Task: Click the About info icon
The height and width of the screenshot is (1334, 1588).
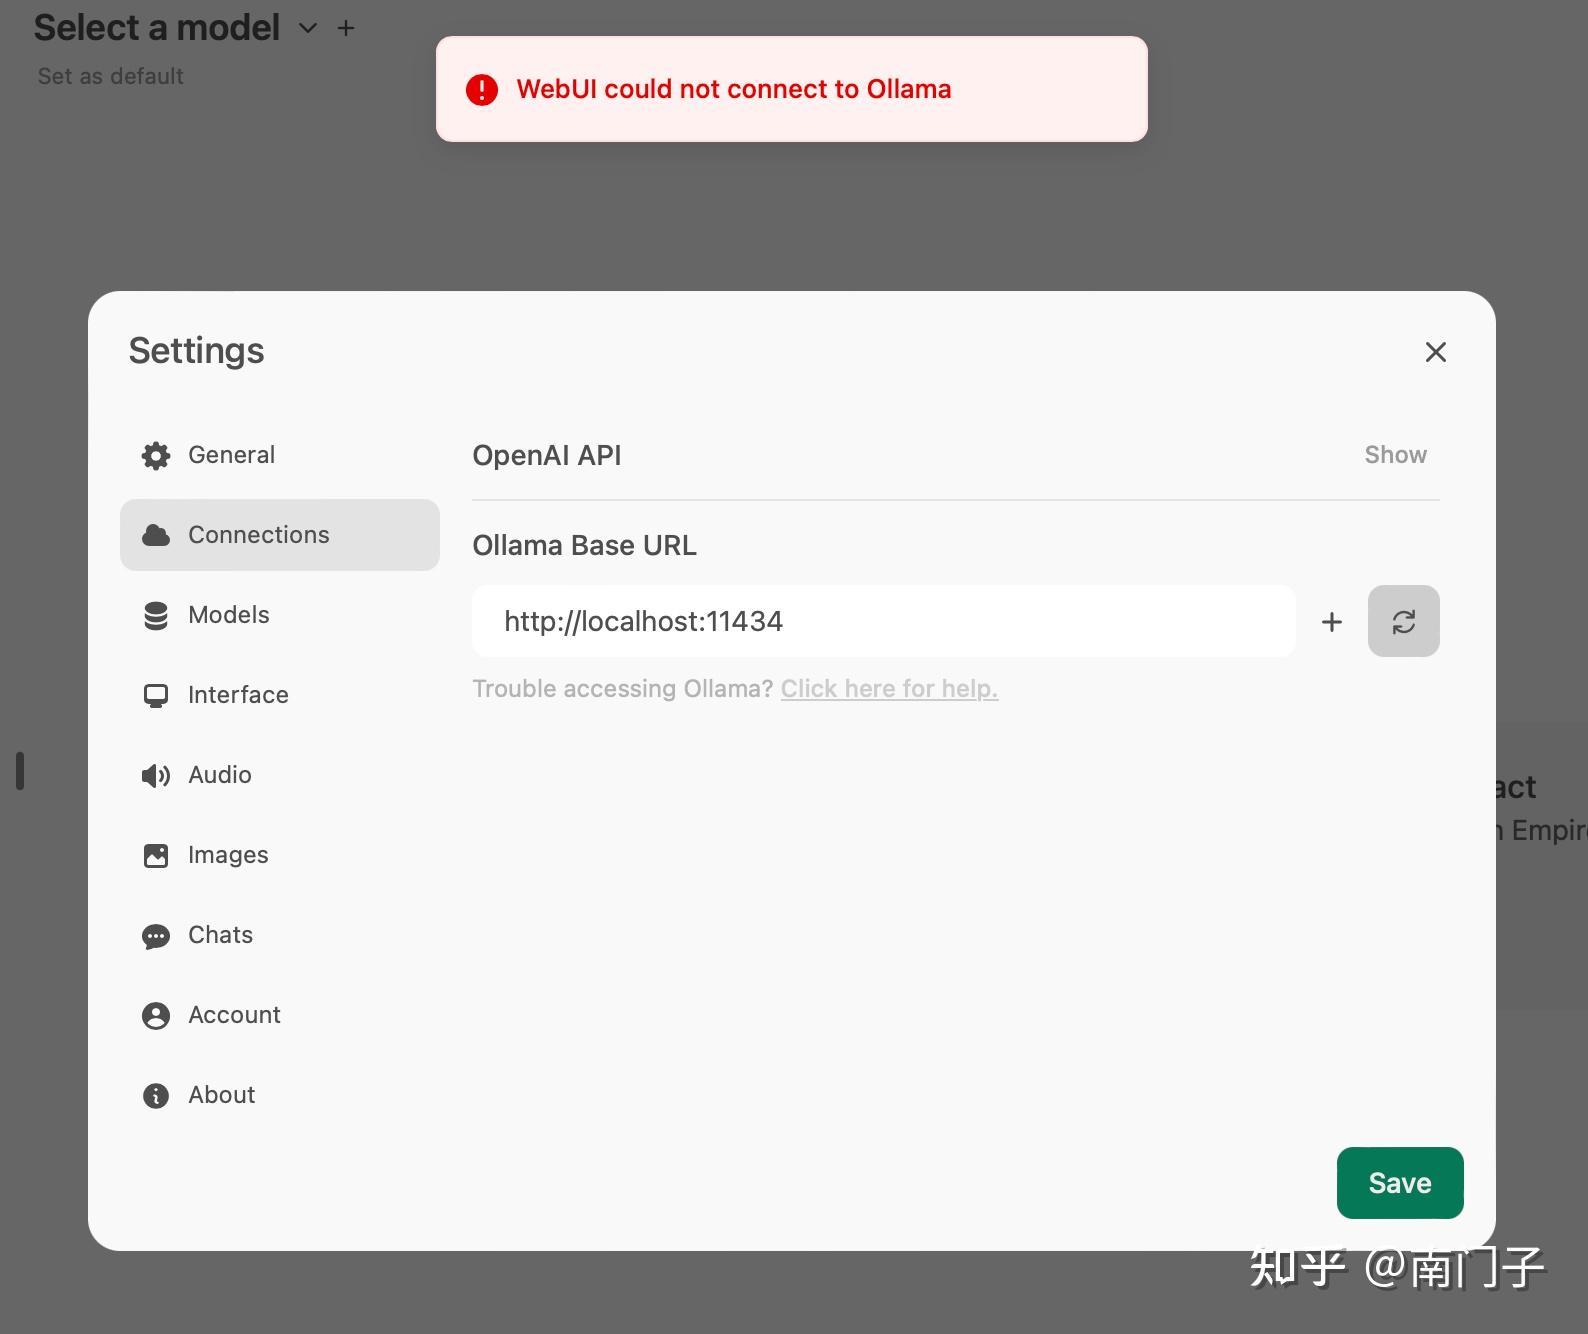Action: click(156, 1095)
